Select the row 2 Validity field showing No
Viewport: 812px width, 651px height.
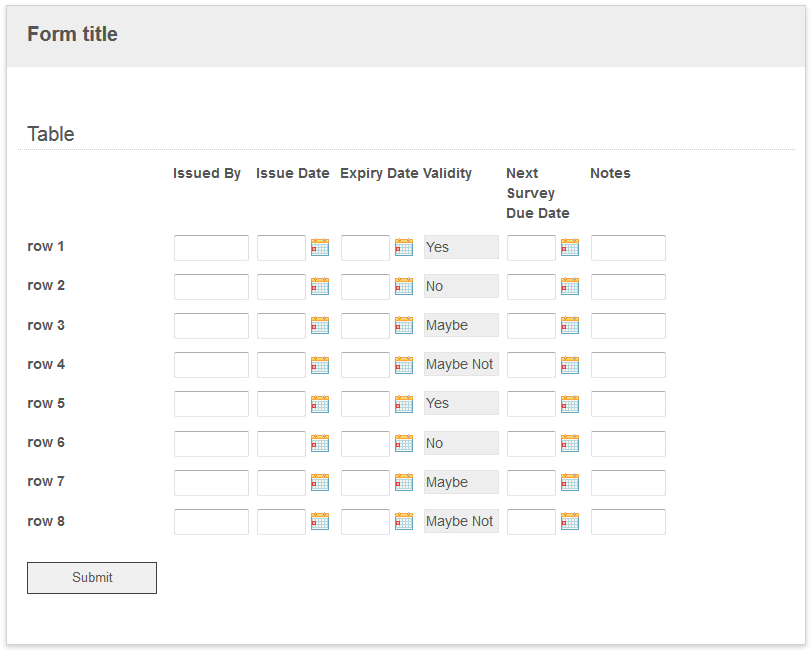click(x=461, y=286)
